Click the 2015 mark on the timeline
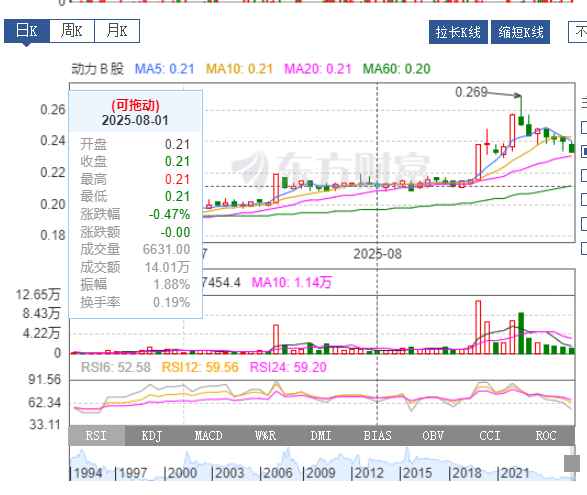The width and height of the screenshot is (587, 495). pos(417,473)
